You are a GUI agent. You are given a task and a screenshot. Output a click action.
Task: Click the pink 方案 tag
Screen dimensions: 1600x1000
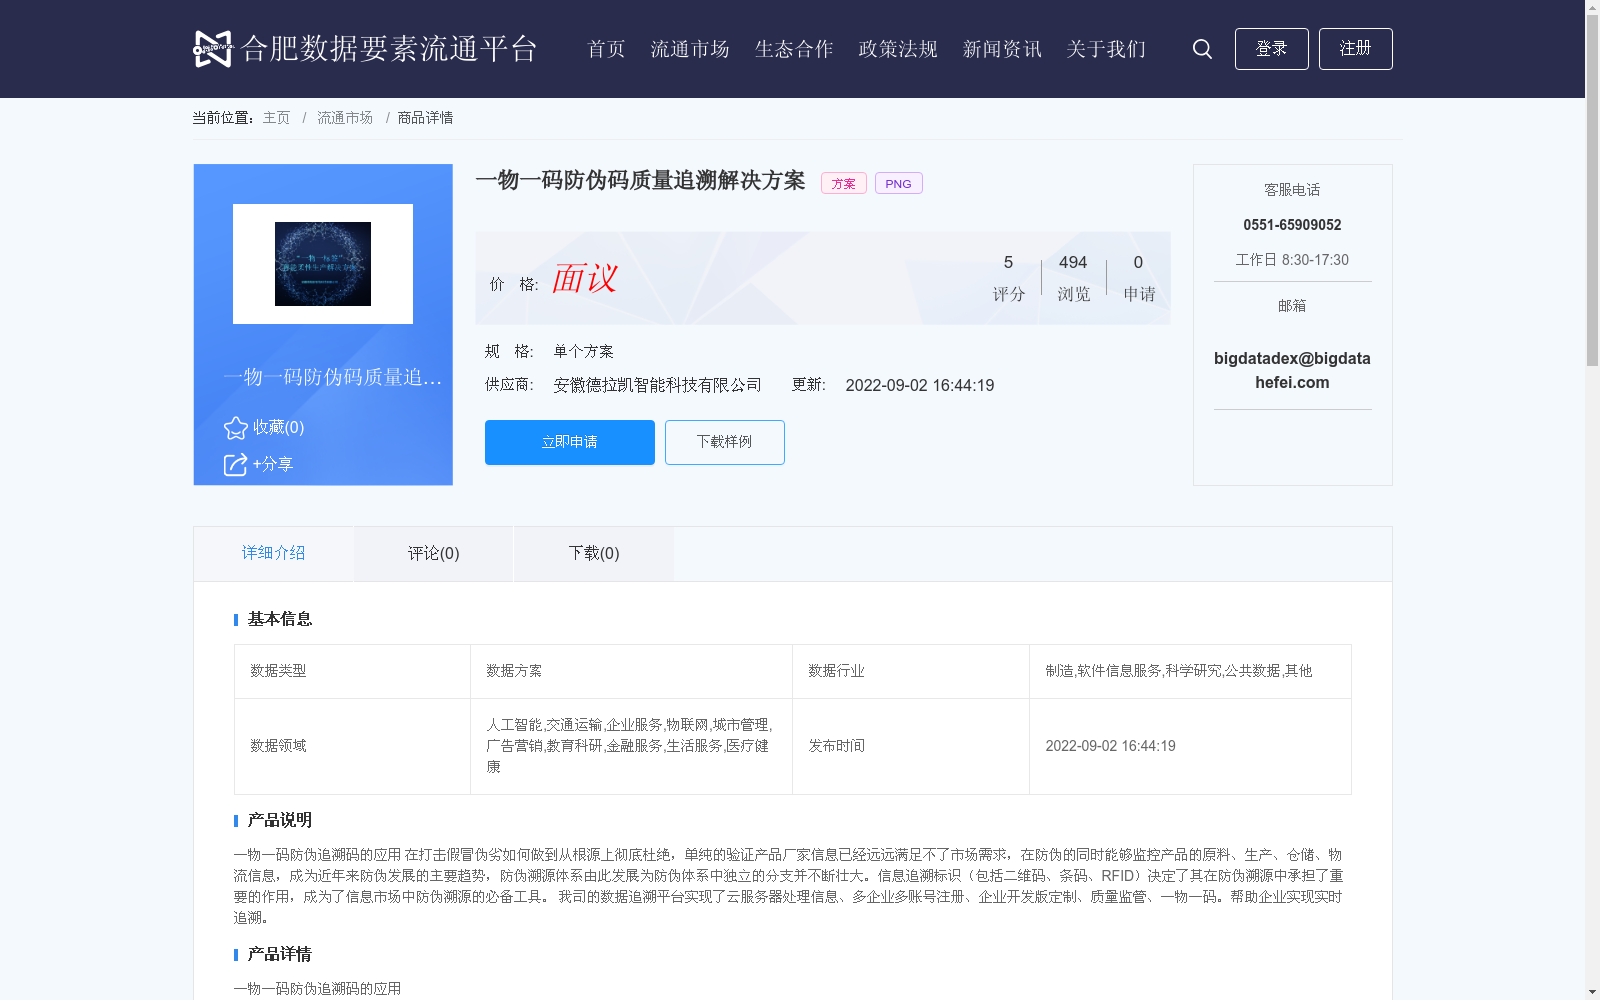844,183
